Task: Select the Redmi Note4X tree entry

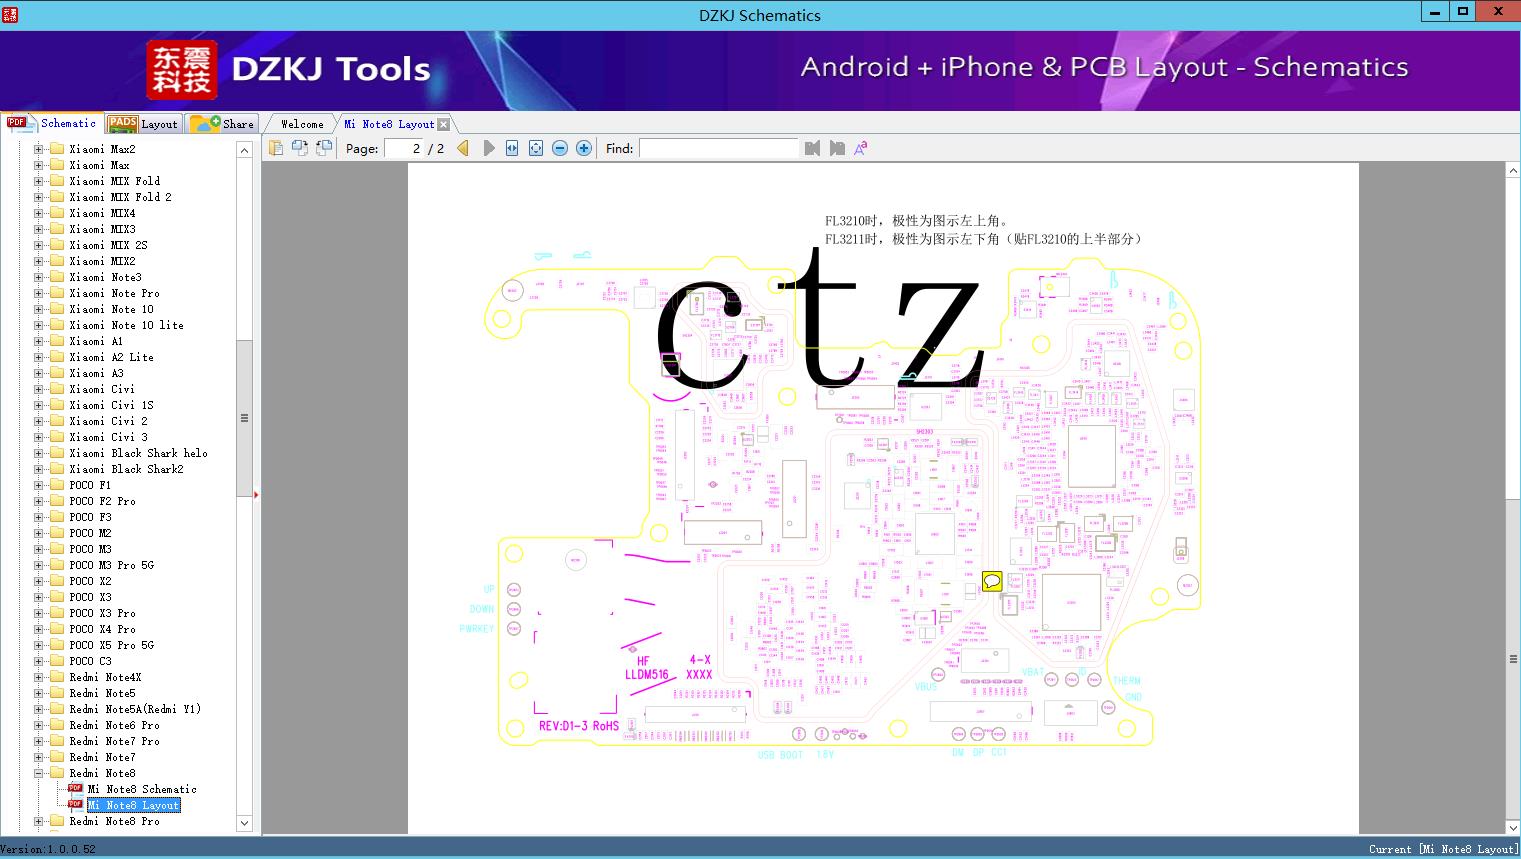Action: [x=105, y=677]
